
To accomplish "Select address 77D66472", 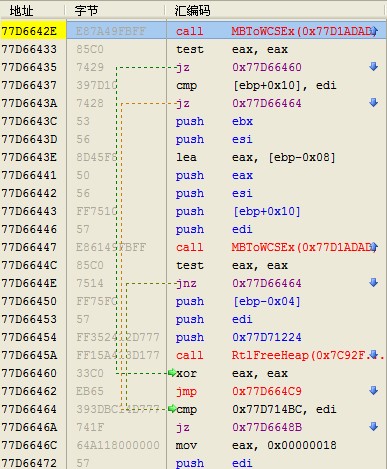I will [x=29, y=463].
